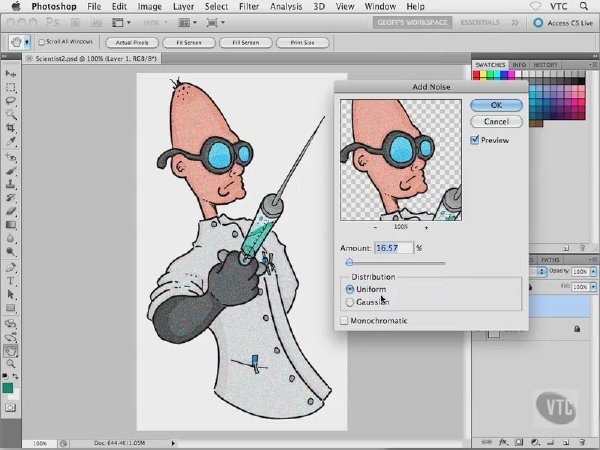
Task: Click Cancel in Add Noise dialog
Action: pyautogui.click(x=496, y=122)
